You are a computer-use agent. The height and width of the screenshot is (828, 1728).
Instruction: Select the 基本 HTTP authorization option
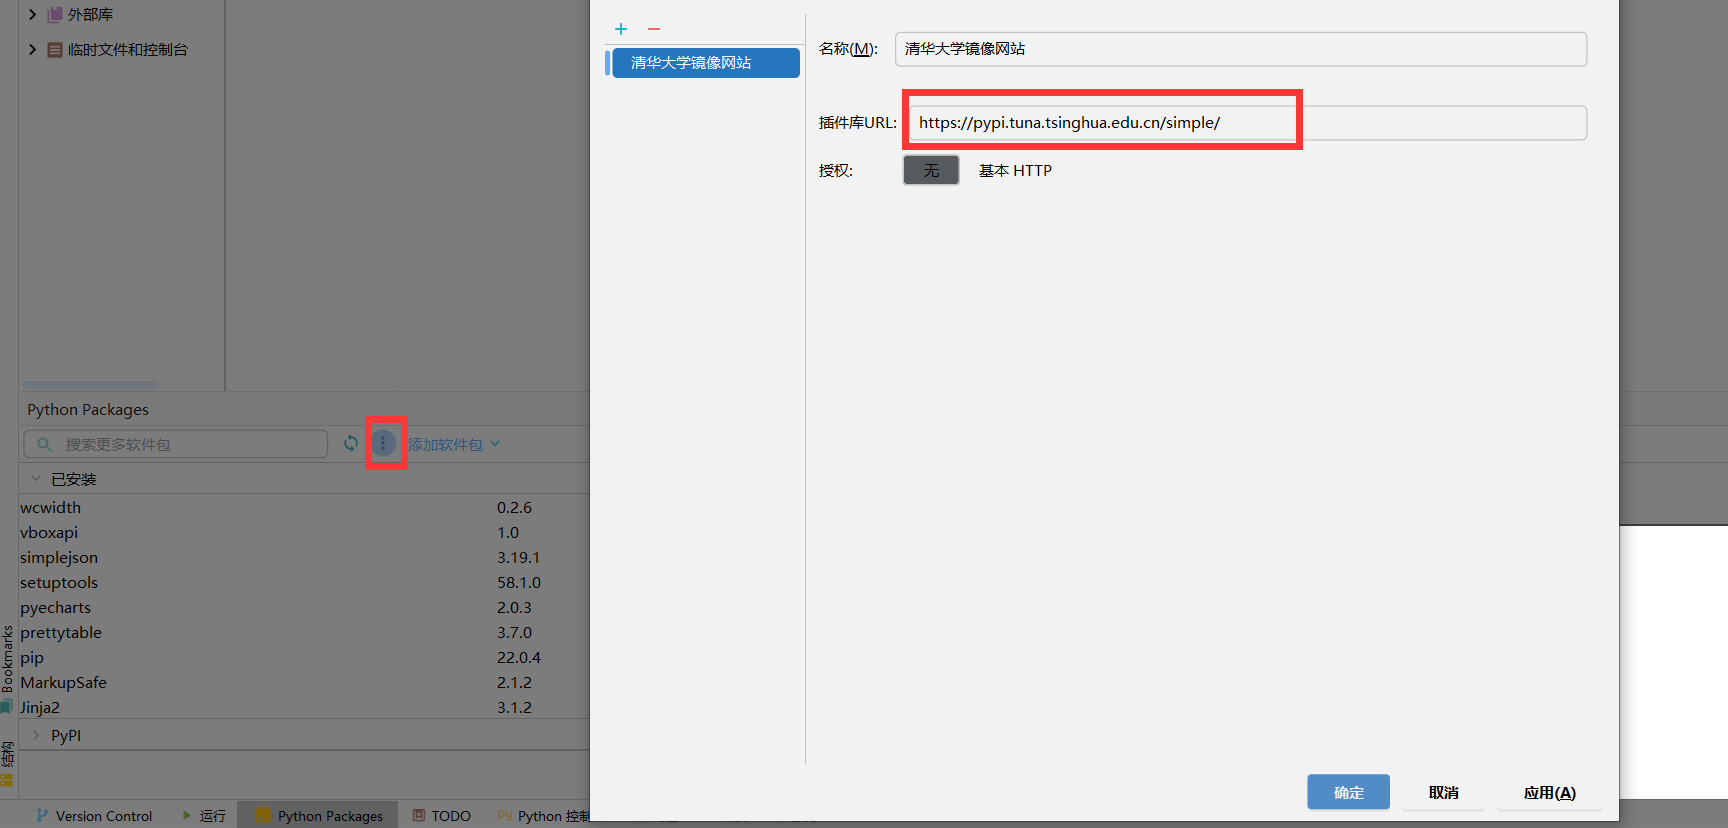(x=1015, y=171)
